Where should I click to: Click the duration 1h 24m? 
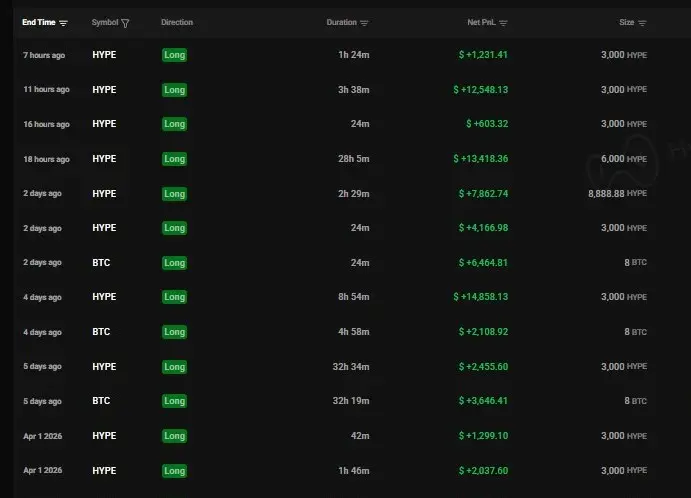pyautogui.click(x=353, y=55)
